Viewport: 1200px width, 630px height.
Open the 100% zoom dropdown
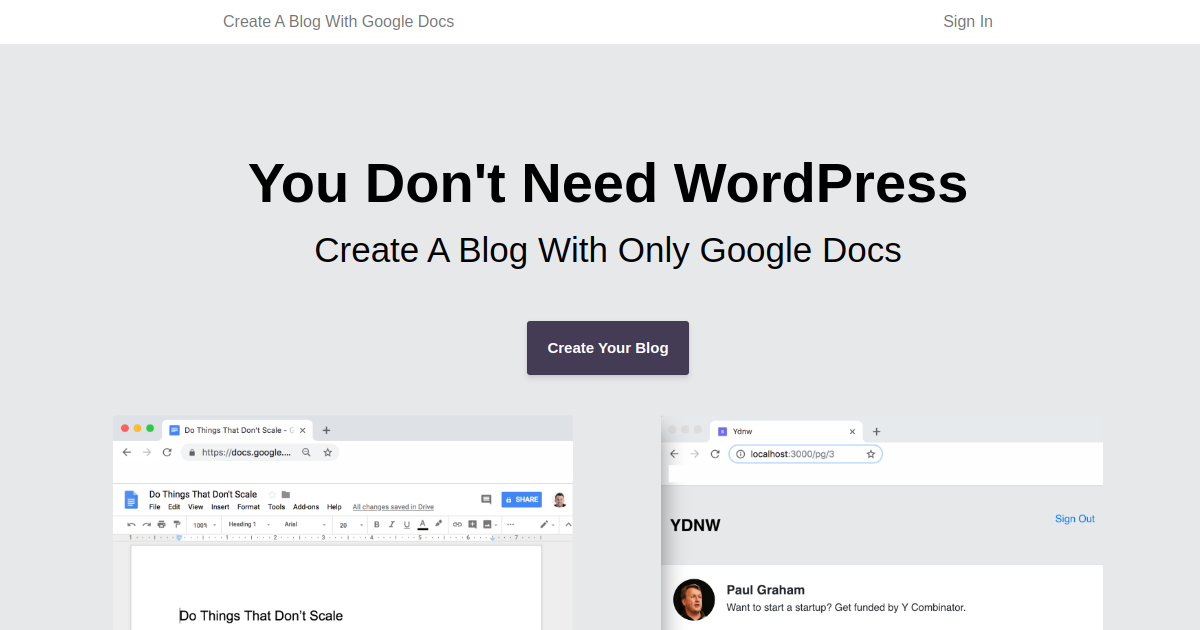point(204,525)
